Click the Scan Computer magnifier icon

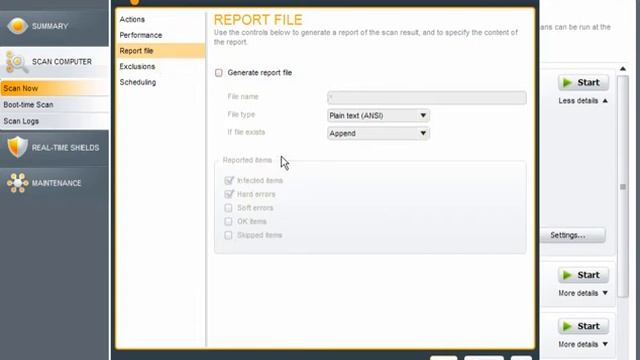[16, 62]
